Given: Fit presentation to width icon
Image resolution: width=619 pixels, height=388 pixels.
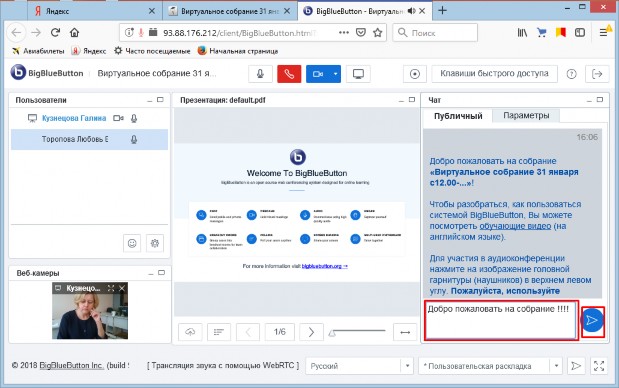Looking at the screenshot, I should click(405, 332).
